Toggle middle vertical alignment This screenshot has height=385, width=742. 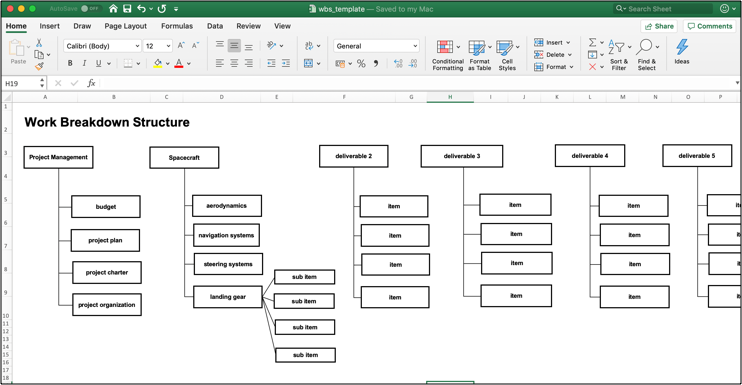click(234, 45)
